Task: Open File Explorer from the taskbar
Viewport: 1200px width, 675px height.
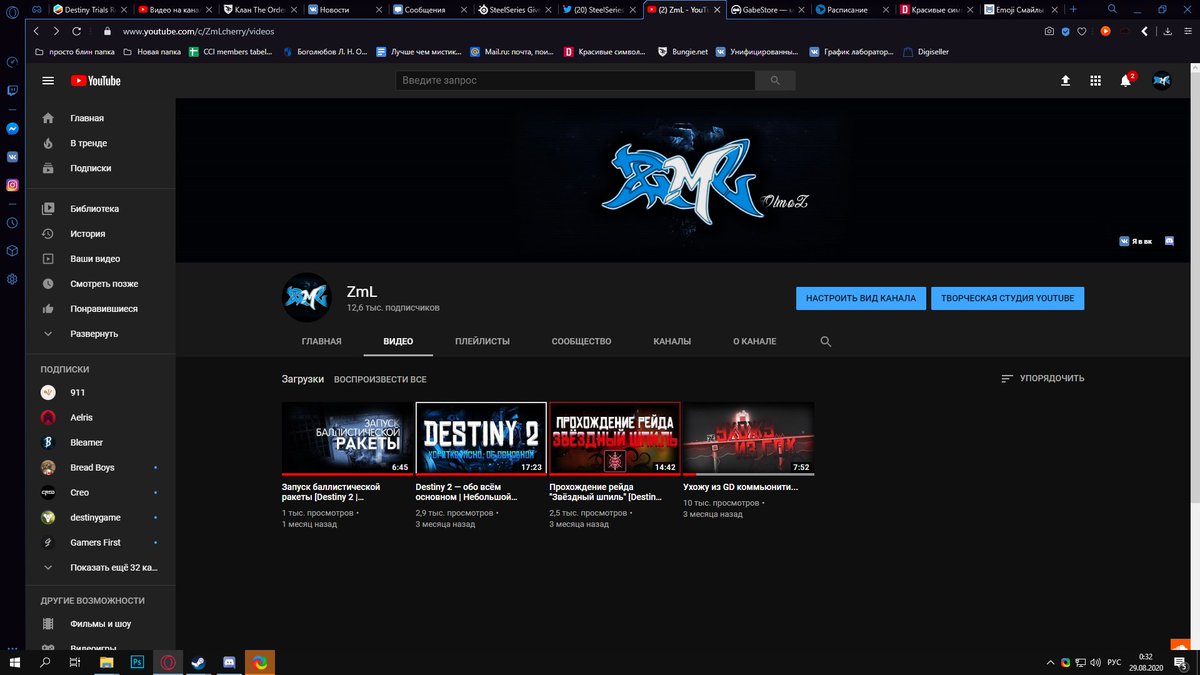Action: (107, 662)
